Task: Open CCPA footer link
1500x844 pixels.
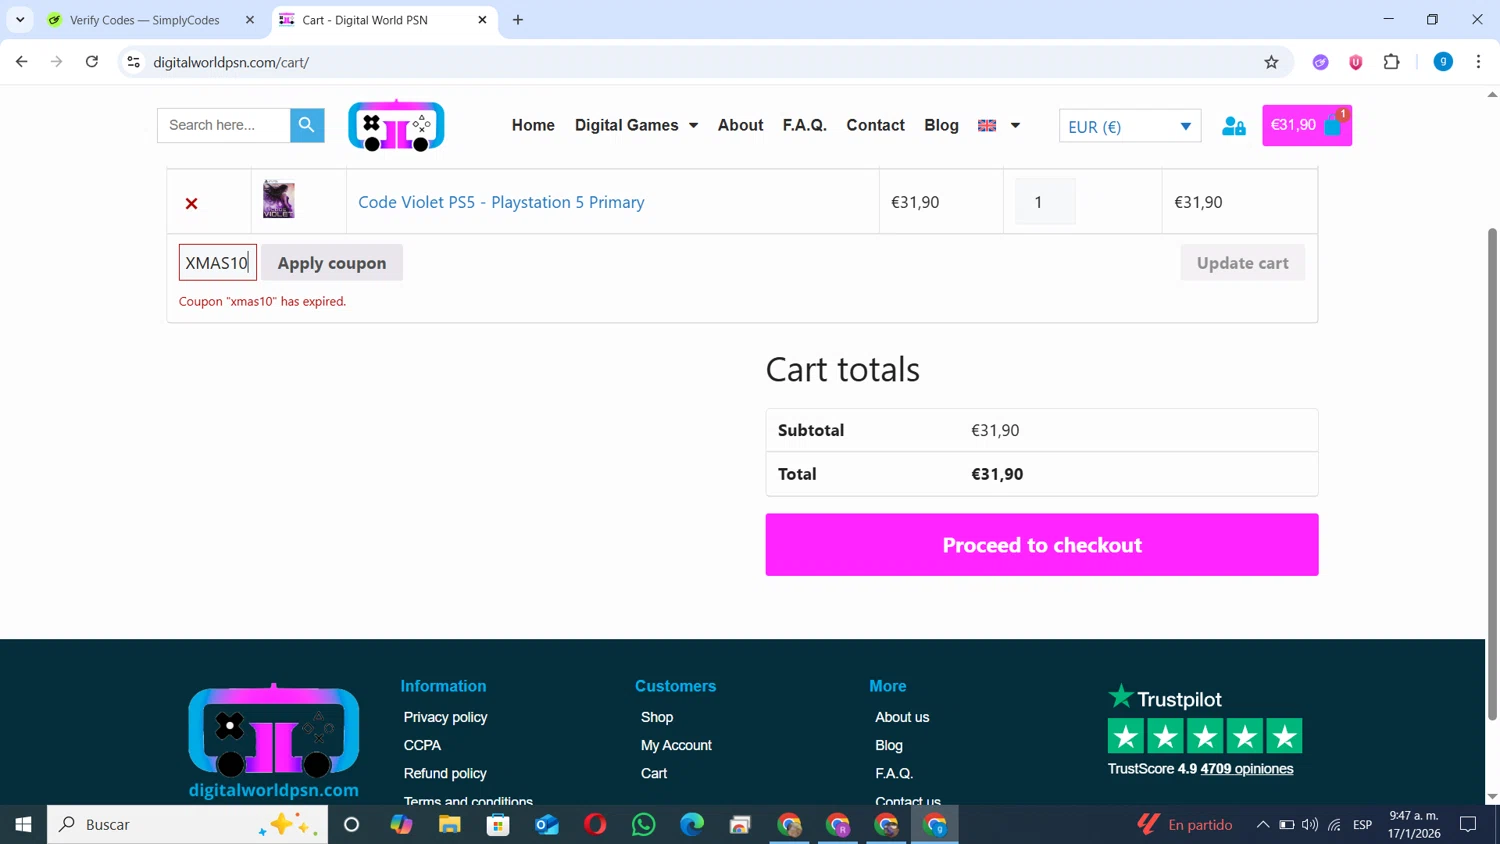Action: [x=422, y=745]
